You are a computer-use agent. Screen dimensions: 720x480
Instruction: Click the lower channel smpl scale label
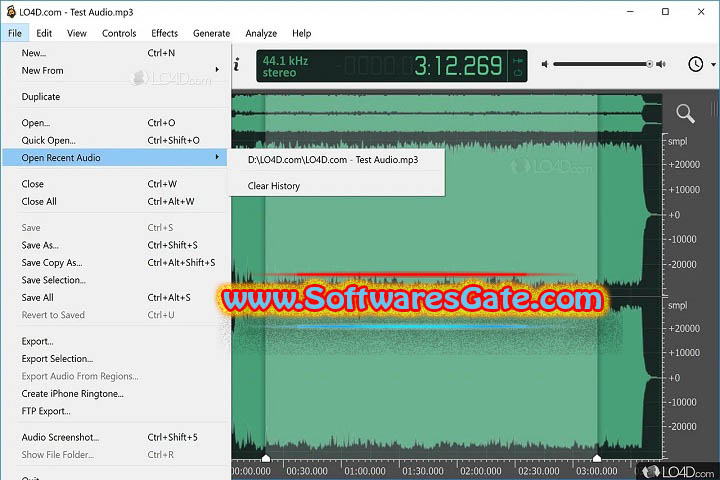[677, 305]
